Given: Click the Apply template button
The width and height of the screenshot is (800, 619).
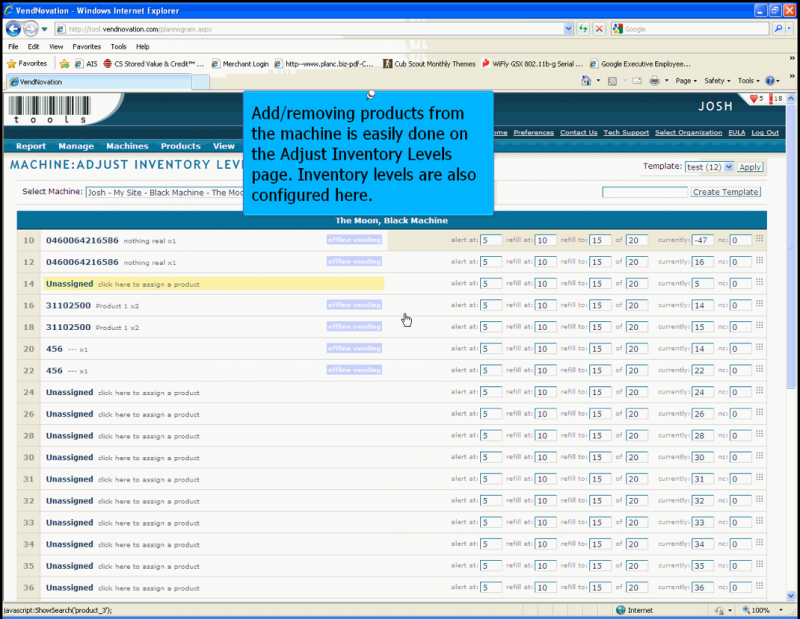Looking at the screenshot, I should pyautogui.click(x=750, y=167).
